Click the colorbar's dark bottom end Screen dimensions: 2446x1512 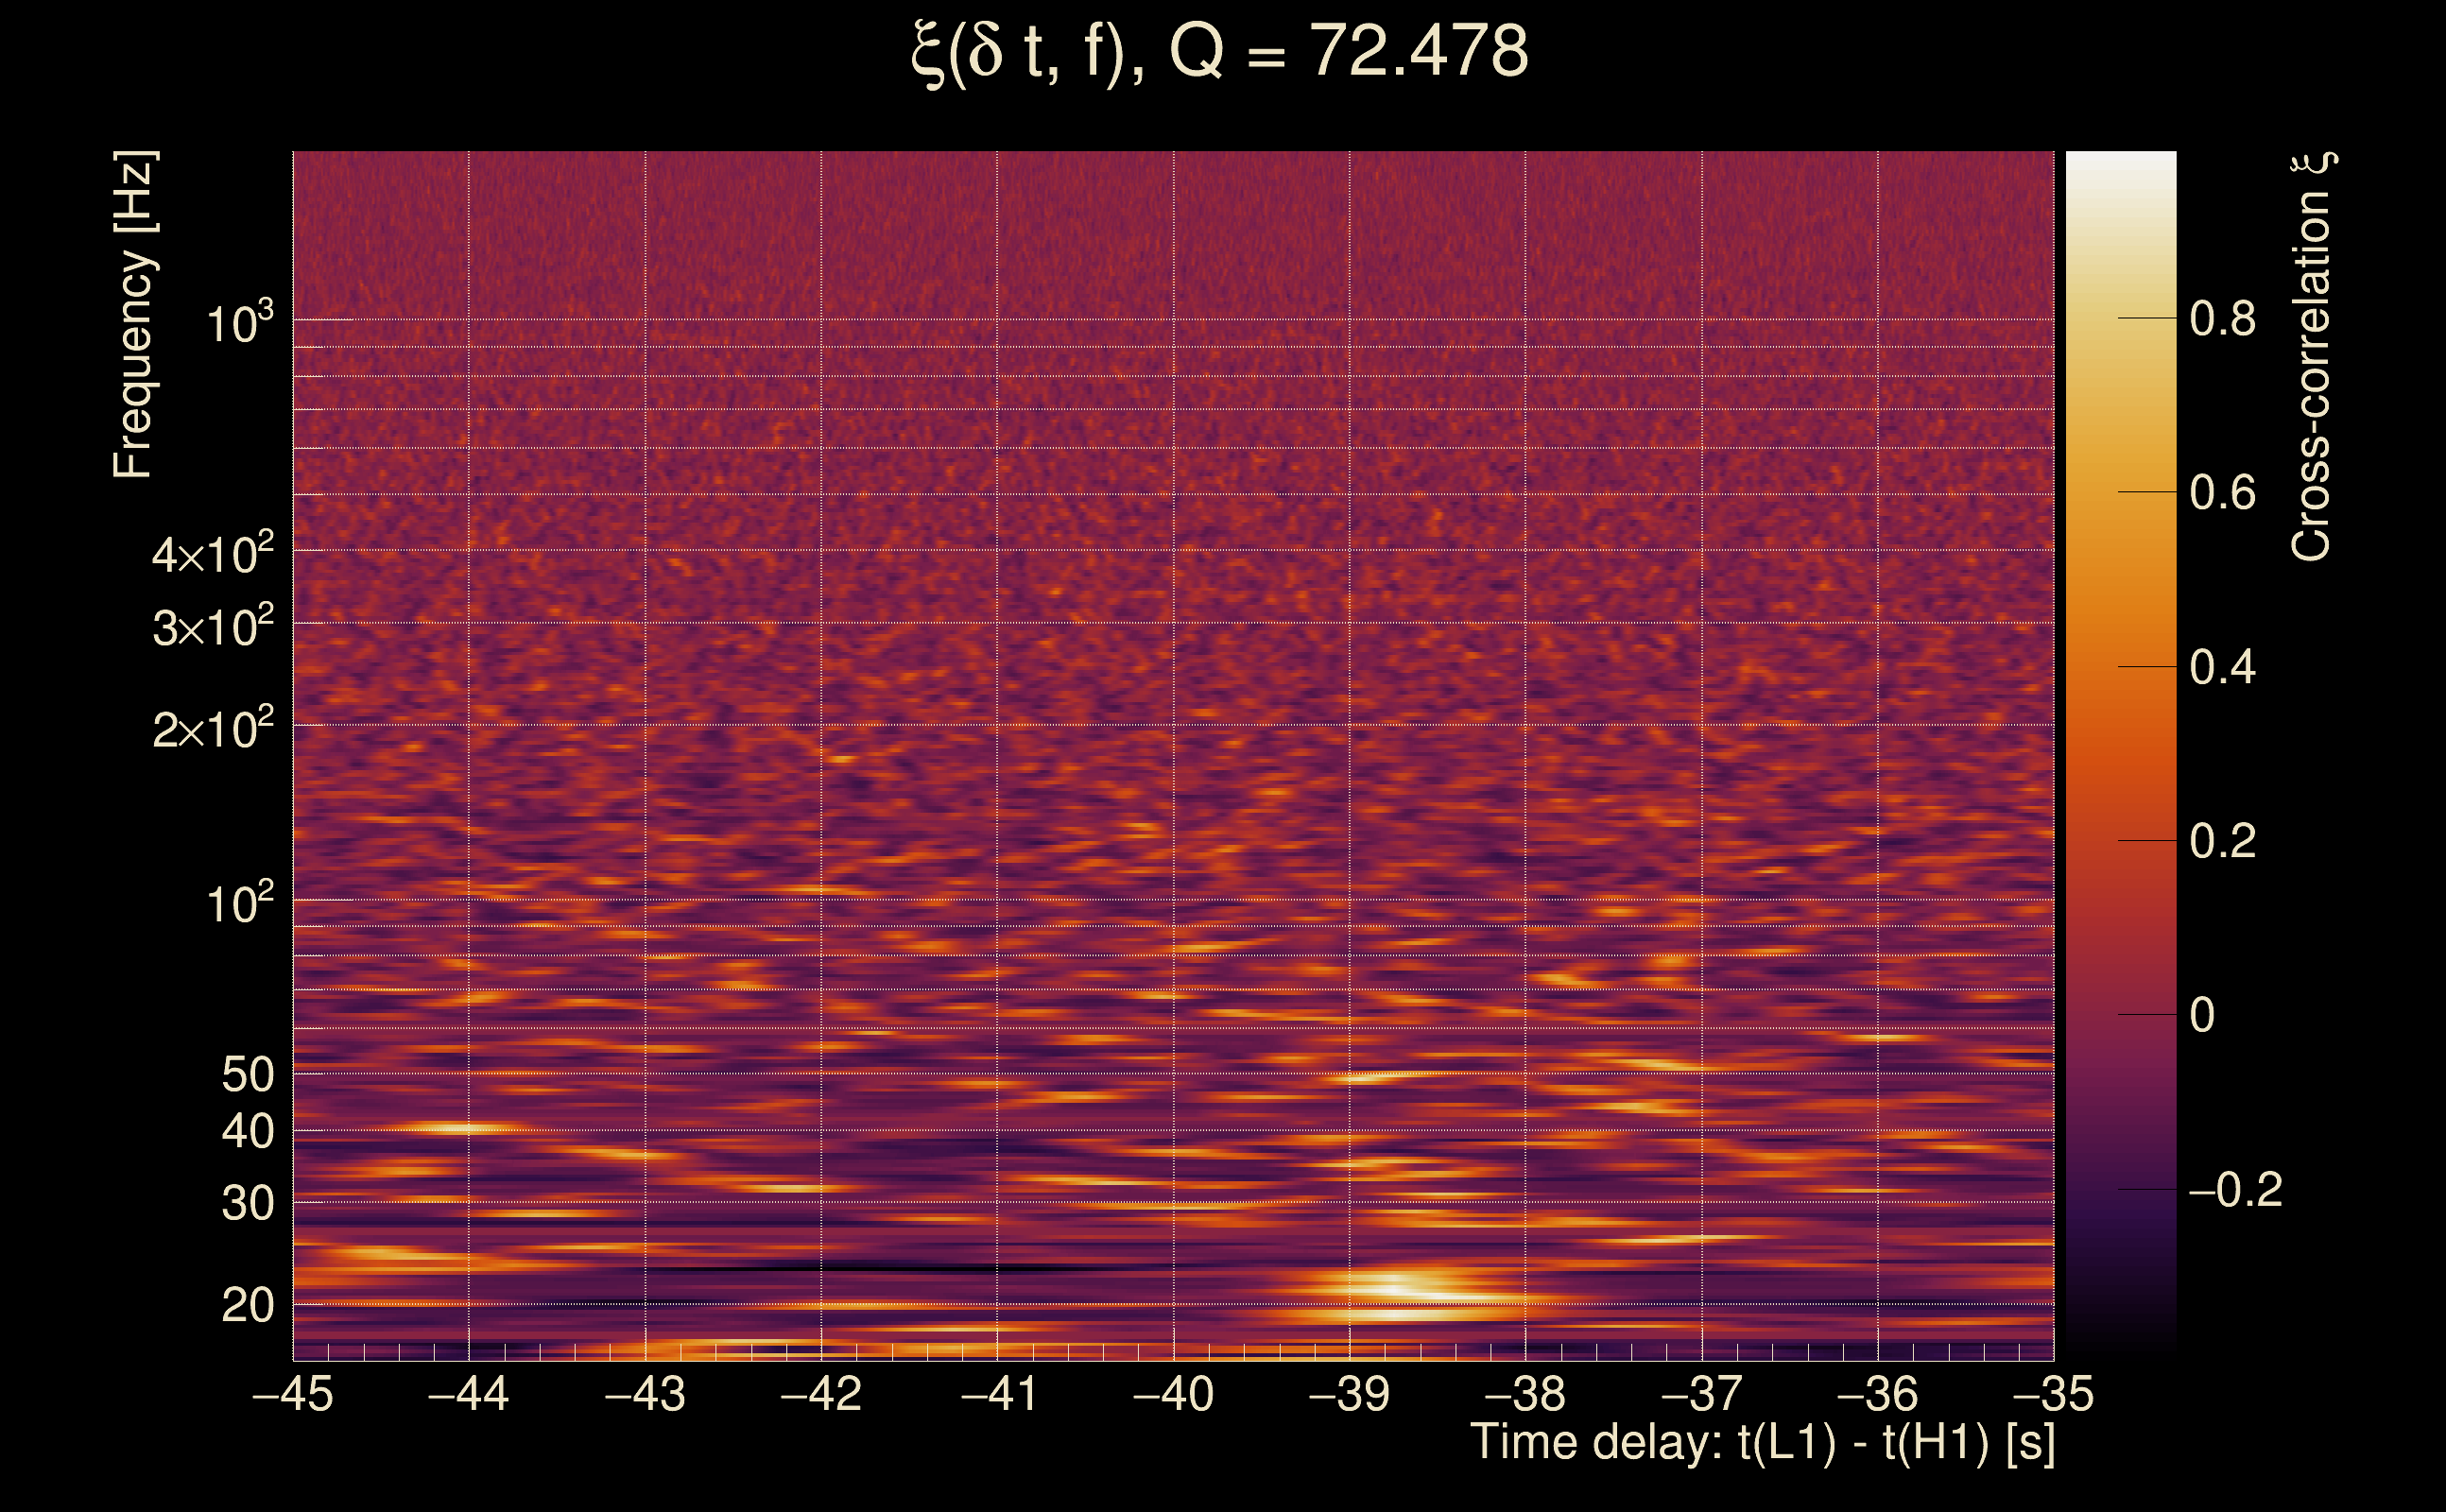pyautogui.click(x=2121, y=1345)
